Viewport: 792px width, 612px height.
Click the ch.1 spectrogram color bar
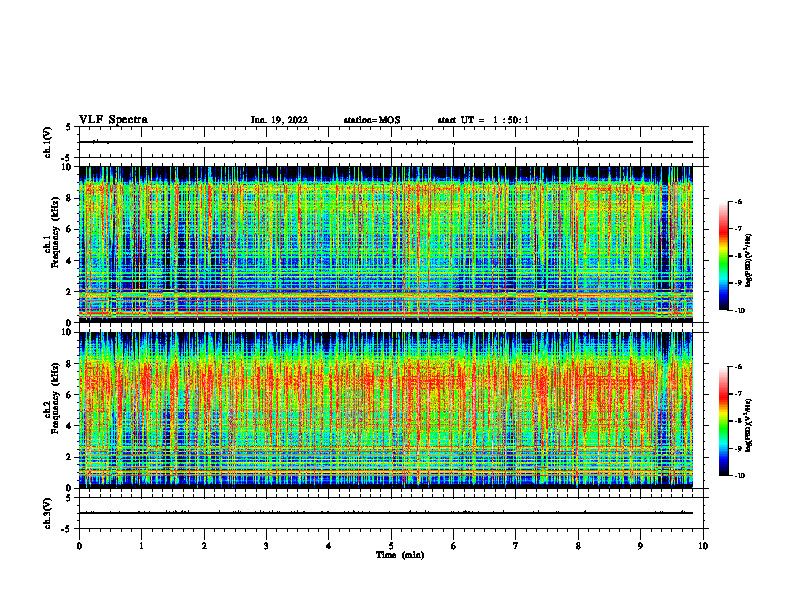point(723,256)
